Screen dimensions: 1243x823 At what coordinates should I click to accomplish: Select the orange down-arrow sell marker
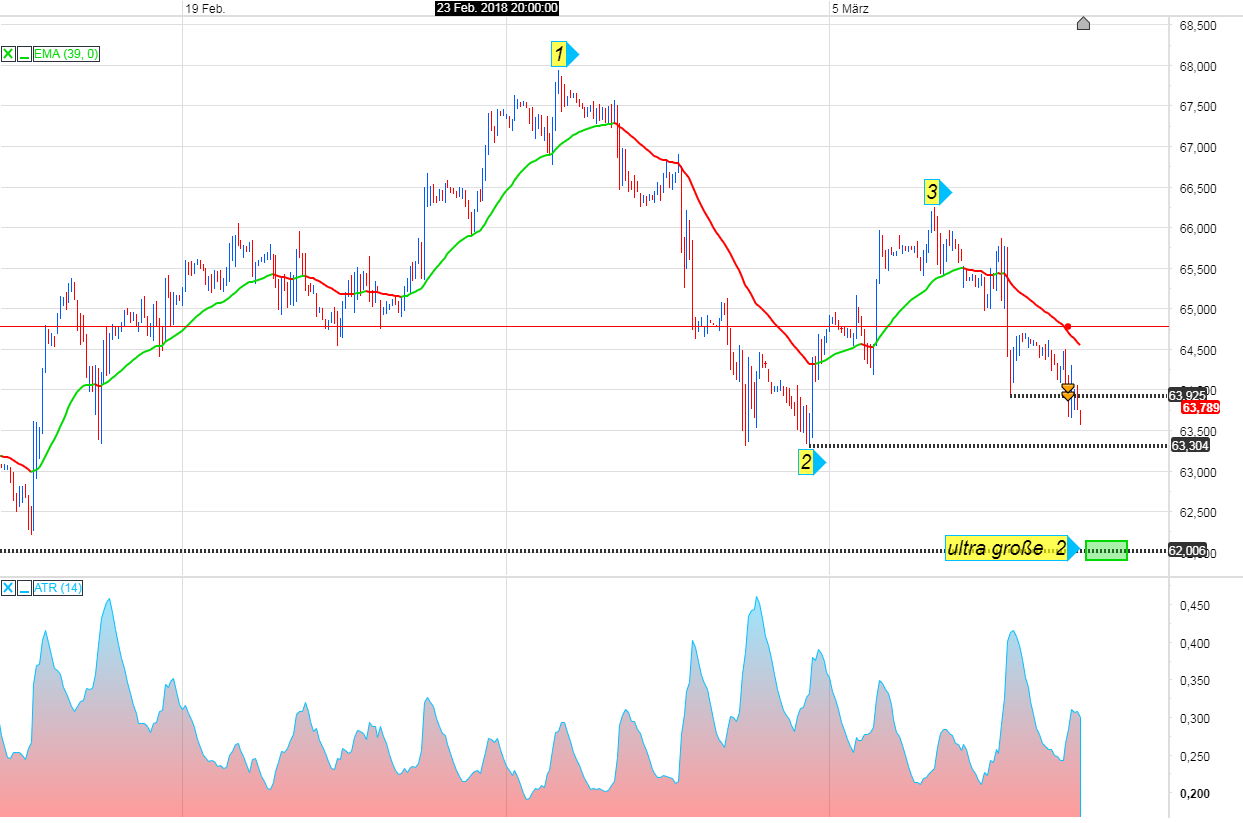[1068, 389]
